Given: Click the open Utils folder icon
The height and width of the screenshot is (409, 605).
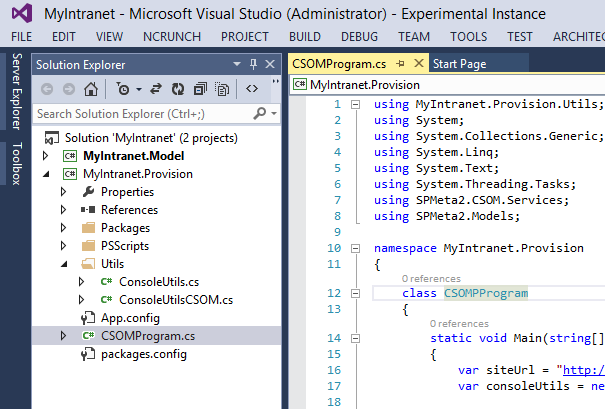Looking at the screenshot, I should tap(88, 264).
